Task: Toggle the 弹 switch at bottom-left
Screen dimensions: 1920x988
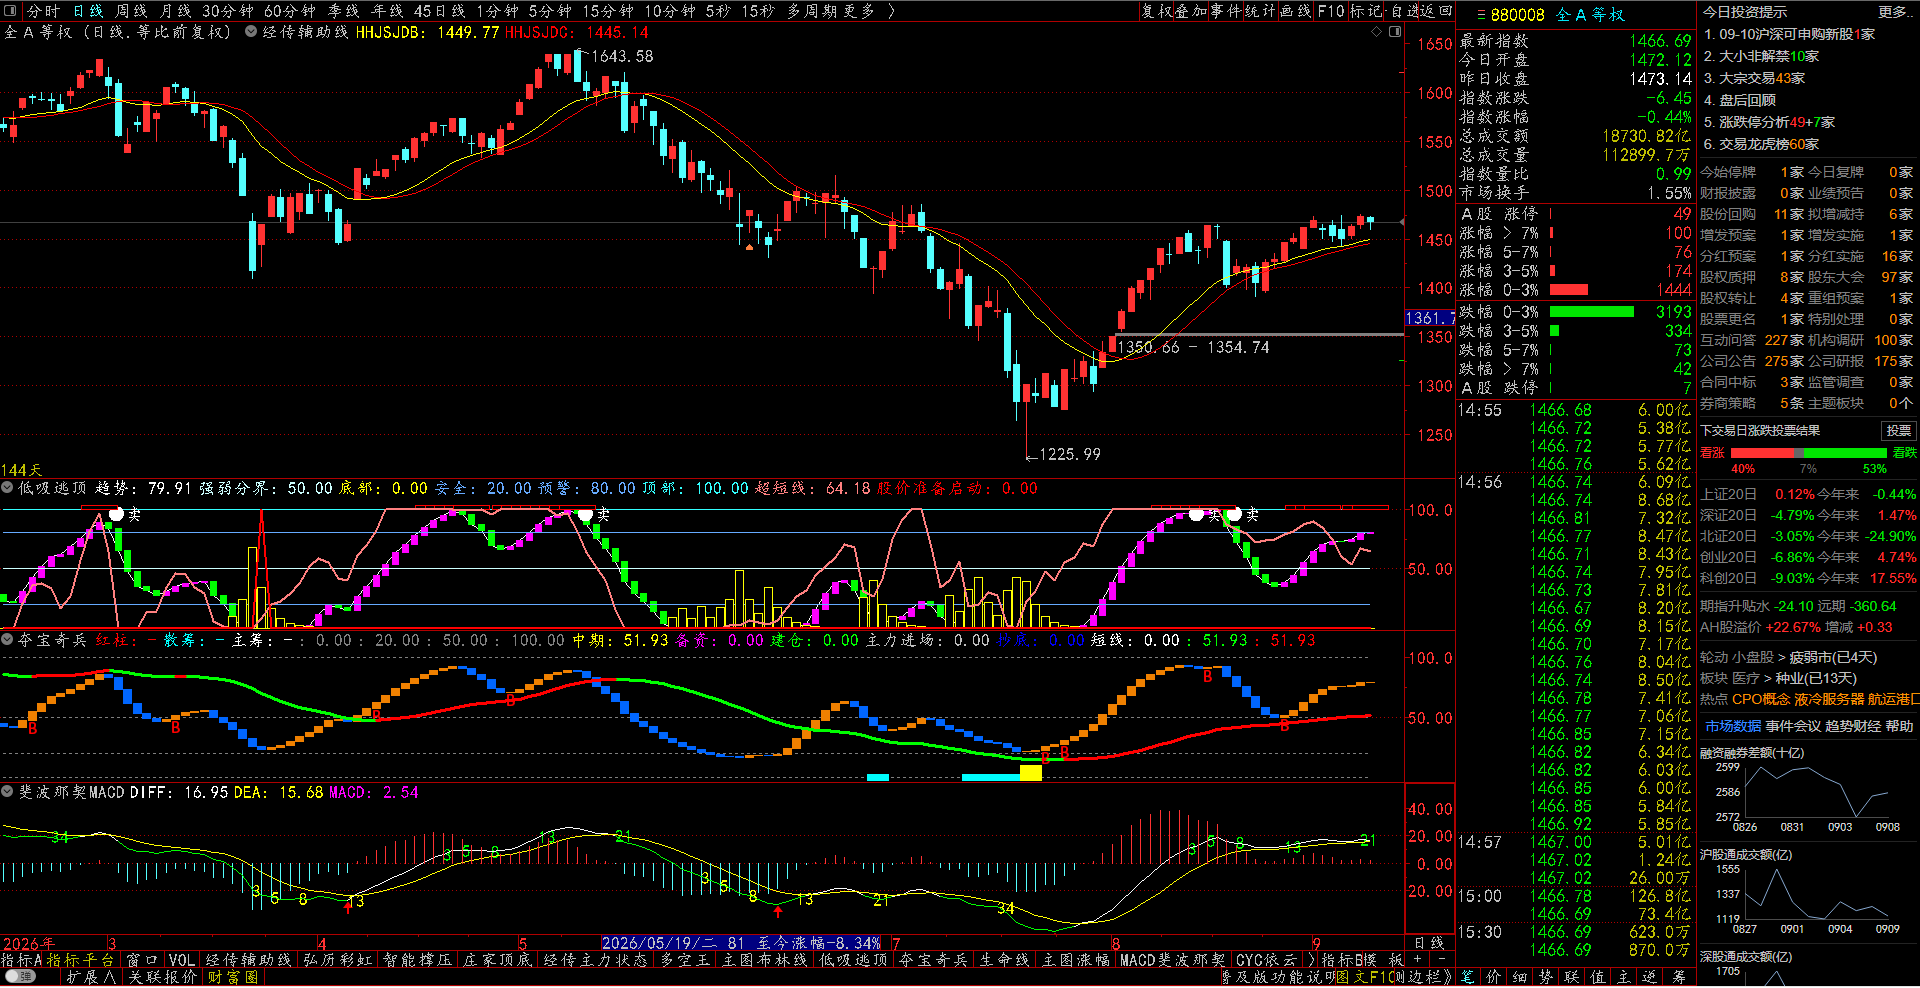Action: pyautogui.click(x=20, y=977)
